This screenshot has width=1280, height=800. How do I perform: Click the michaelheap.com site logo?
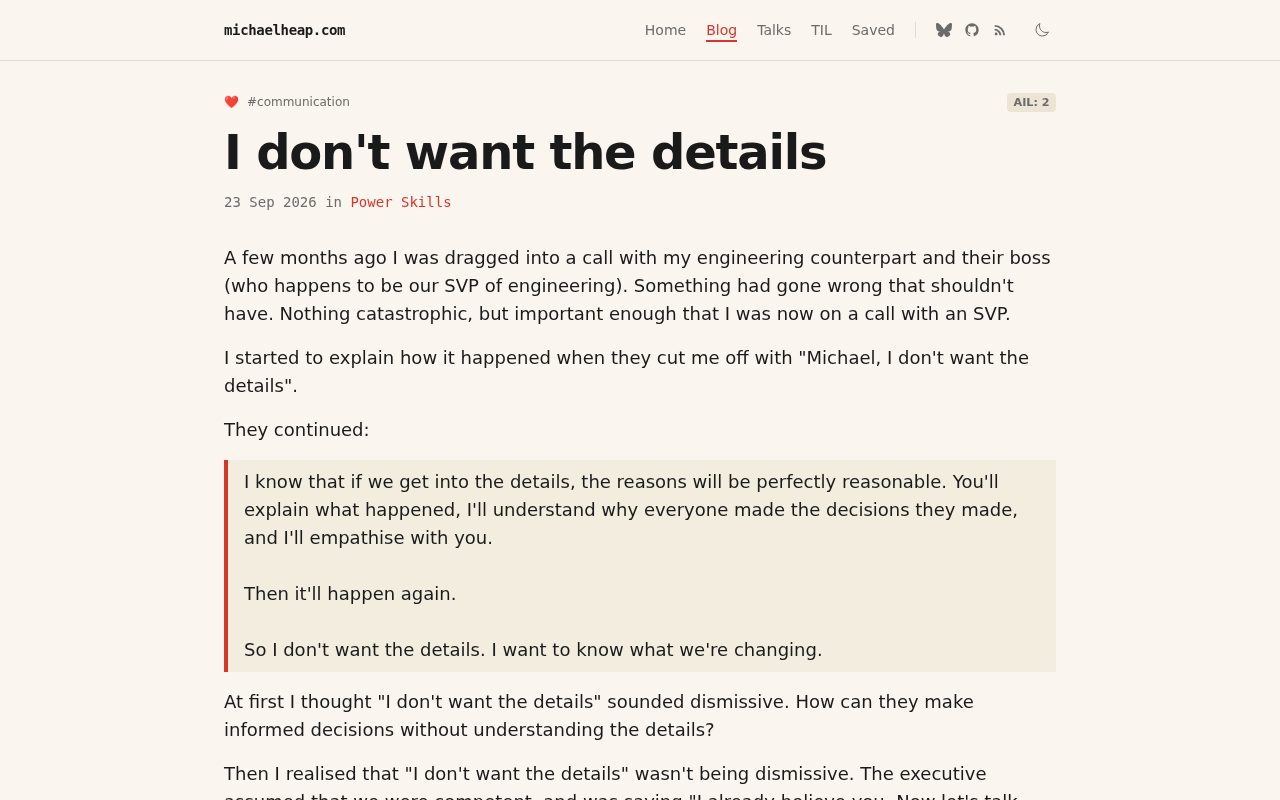[x=284, y=30]
